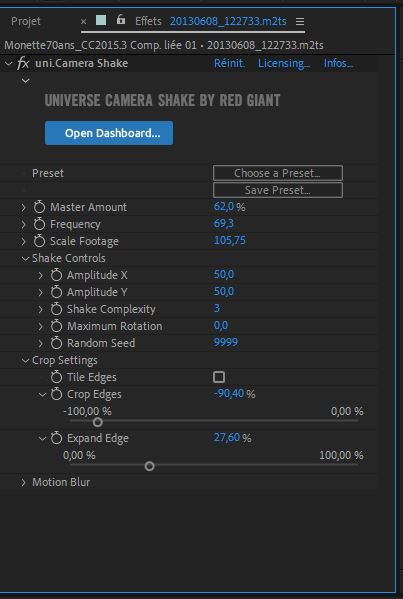
Task: Click the Scale Footage stopwatch icon
Action: pos(39,241)
